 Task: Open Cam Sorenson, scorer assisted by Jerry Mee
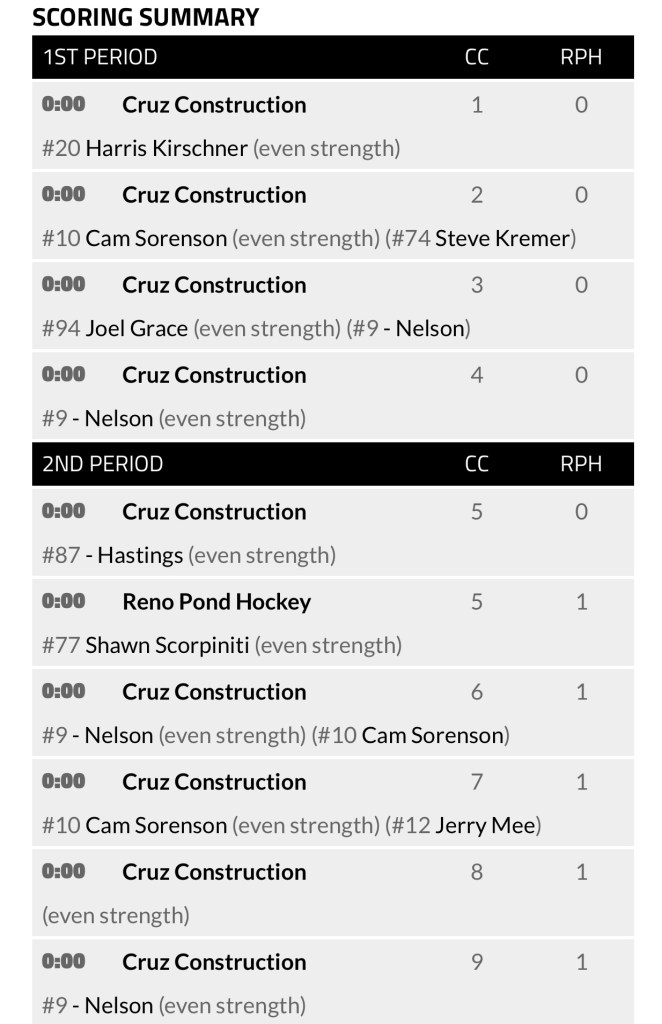coord(156,826)
